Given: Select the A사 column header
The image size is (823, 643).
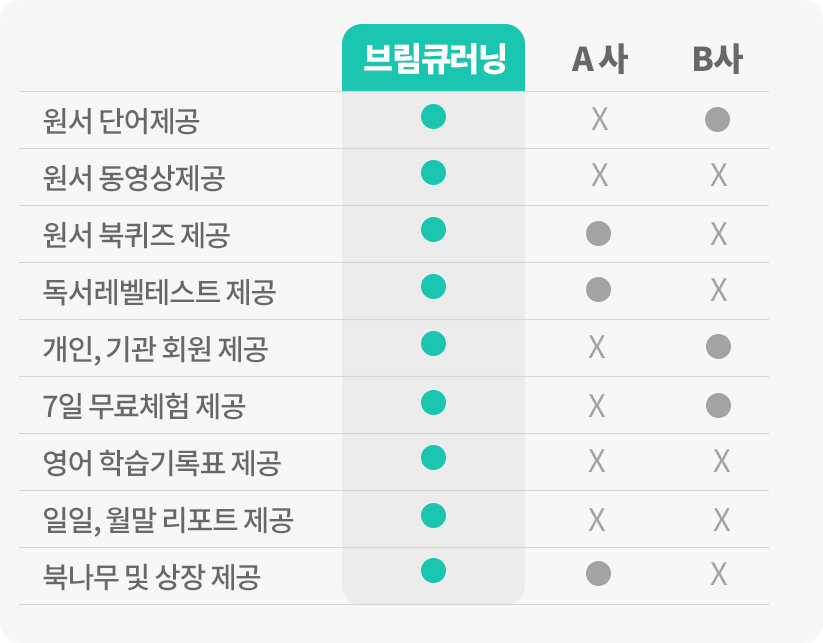Looking at the screenshot, I should pyautogui.click(x=599, y=59).
